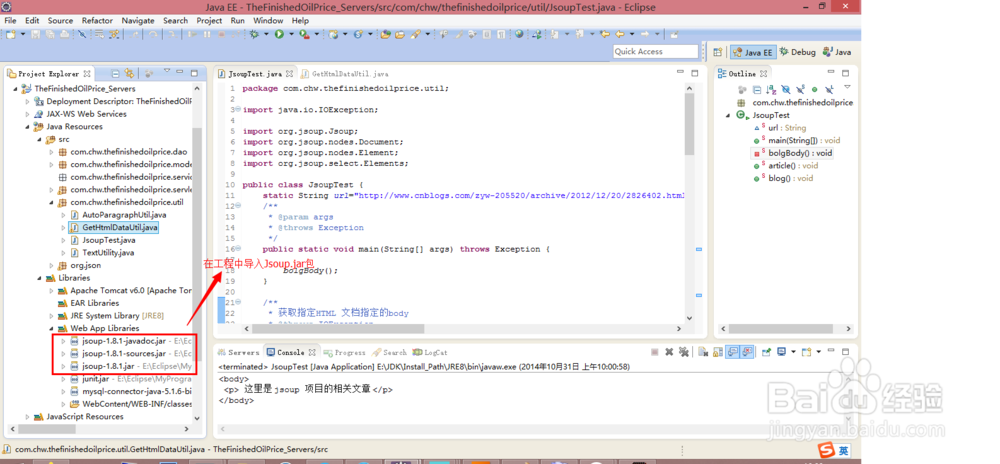Switch to the Java perspective
This screenshot has height=464, width=1000.
coord(837,52)
